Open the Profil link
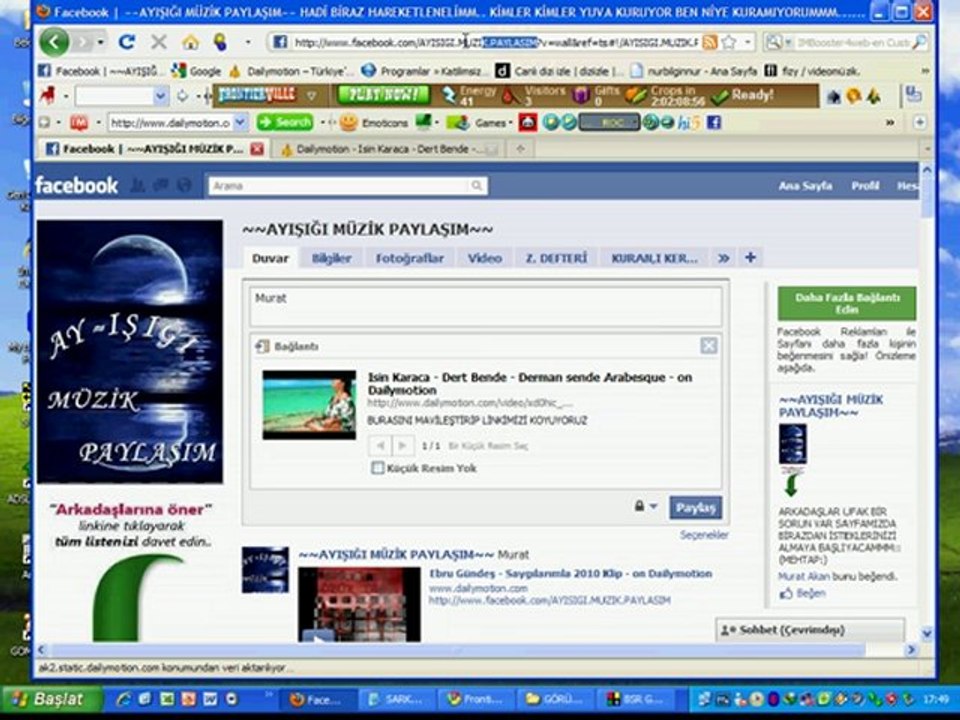 coord(865,186)
